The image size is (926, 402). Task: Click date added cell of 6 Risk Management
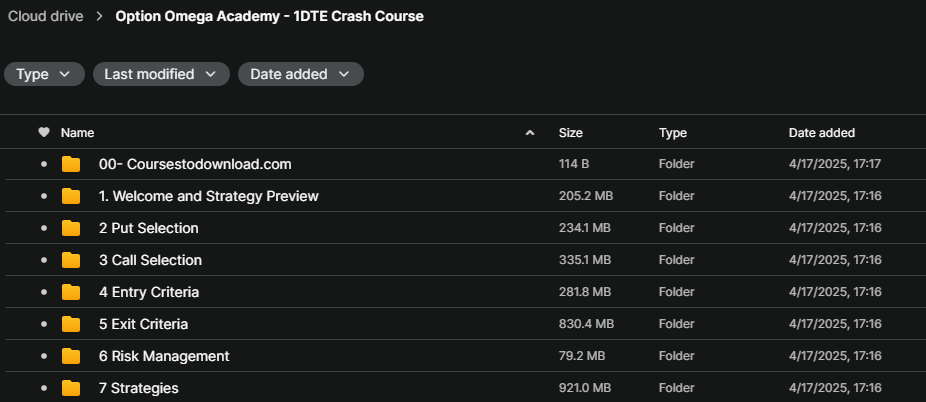pyautogui.click(x=835, y=356)
